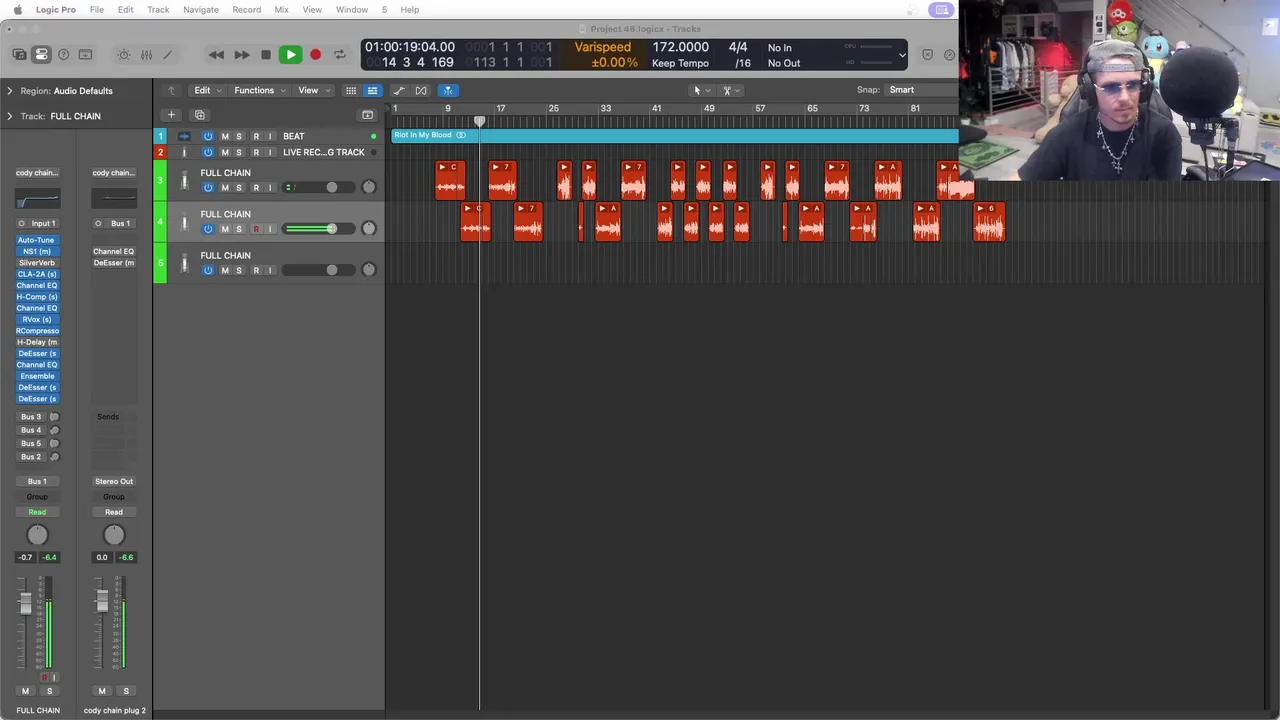Open the Track menu
Image resolution: width=1280 pixels, height=720 pixels.
tap(158, 9)
